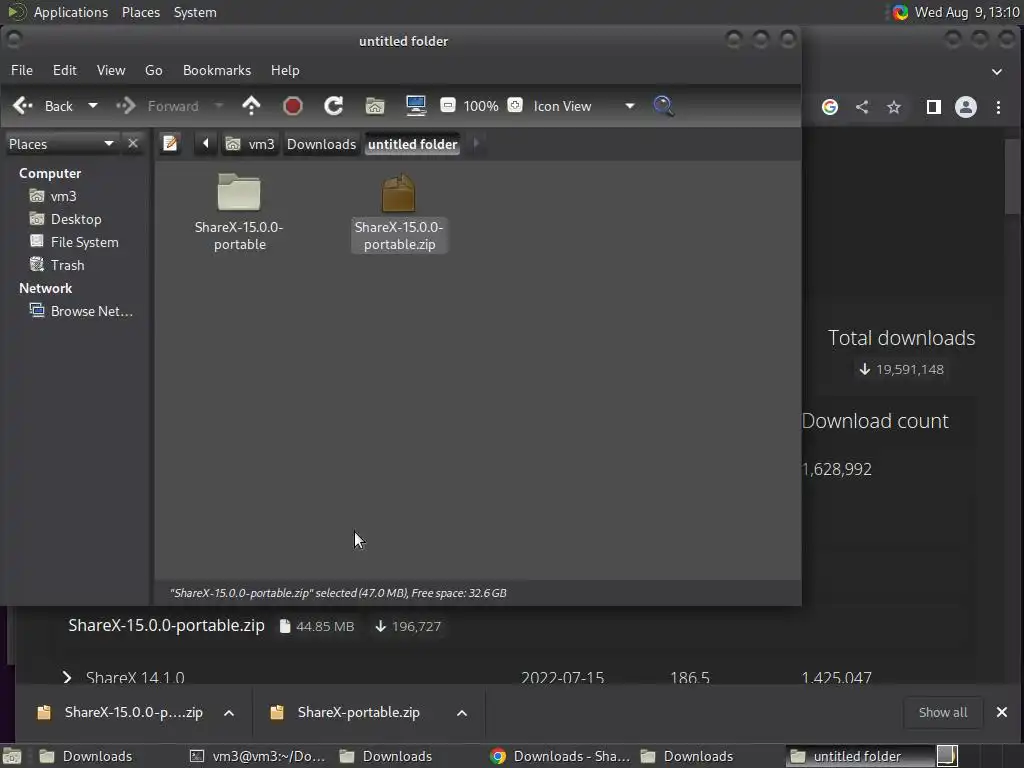Open the Applications menu in top panel
Viewport: 1024px width, 768px height.
(x=71, y=12)
